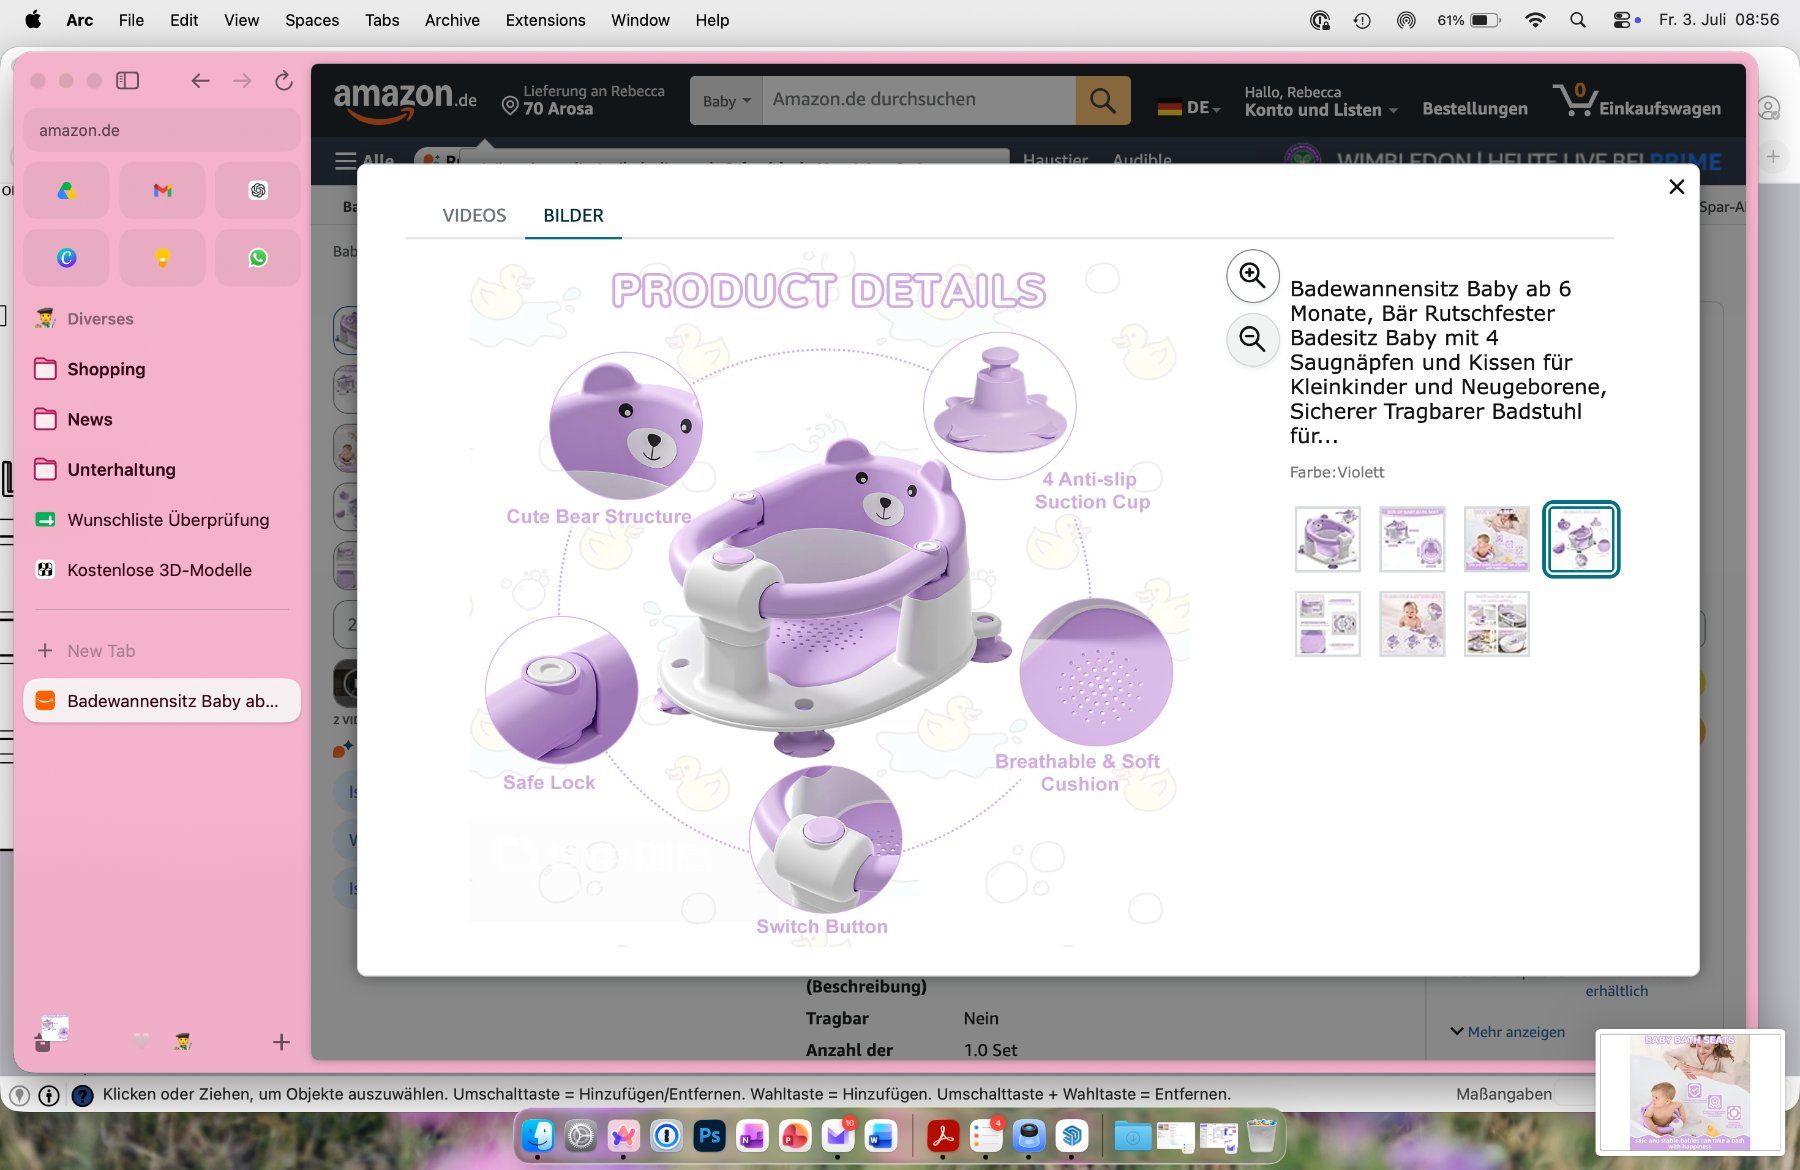Click the Amazon search magnifier button
This screenshot has height=1170, width=1800.
[x=1103, y=100]
